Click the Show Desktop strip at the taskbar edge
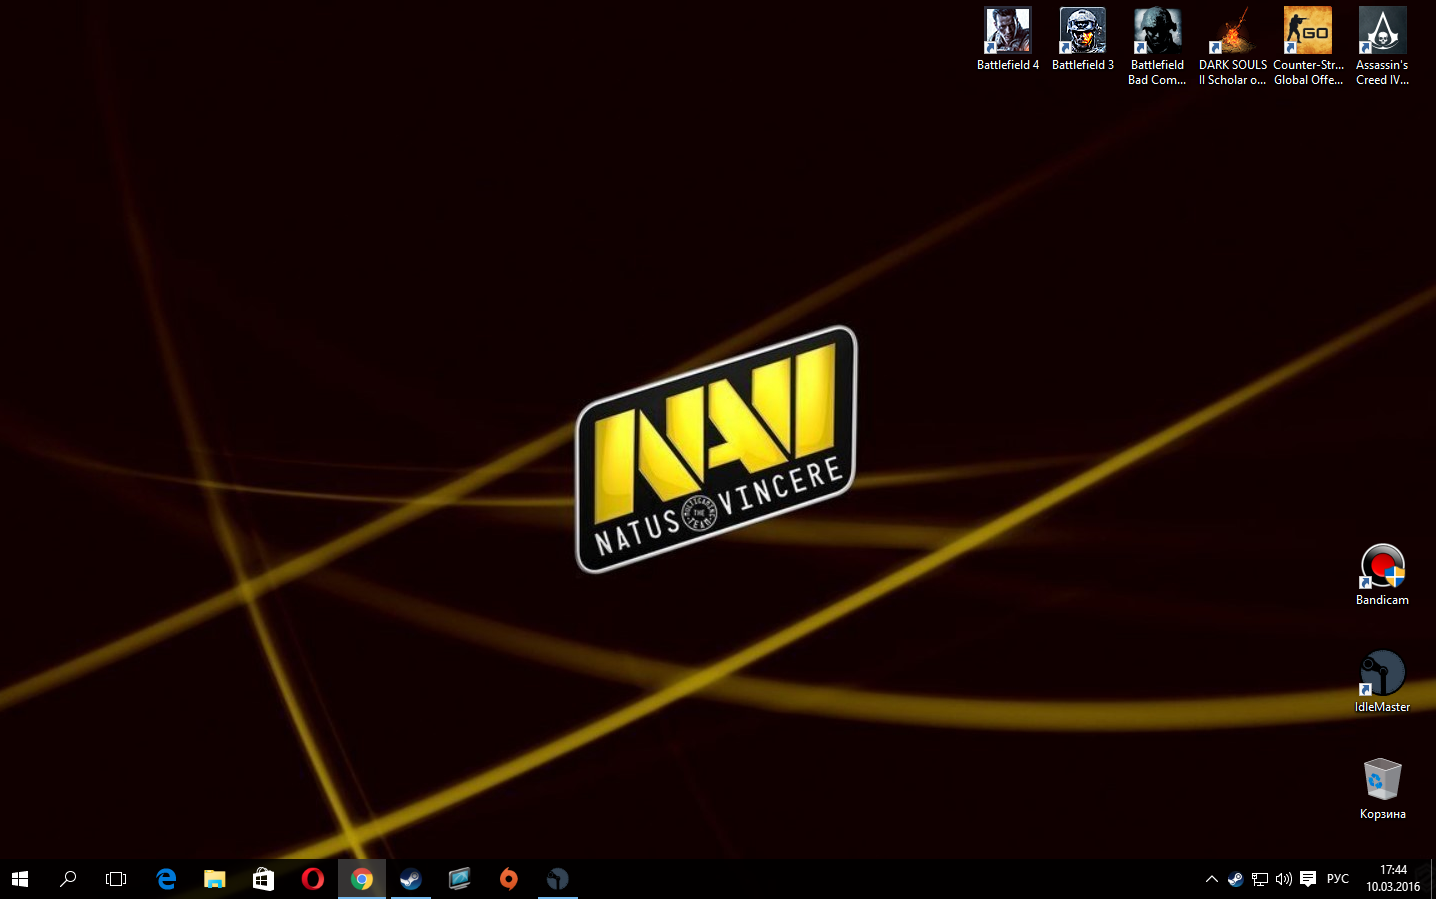Viewport: 1436px width, 899px height. tap(1433, 879)
